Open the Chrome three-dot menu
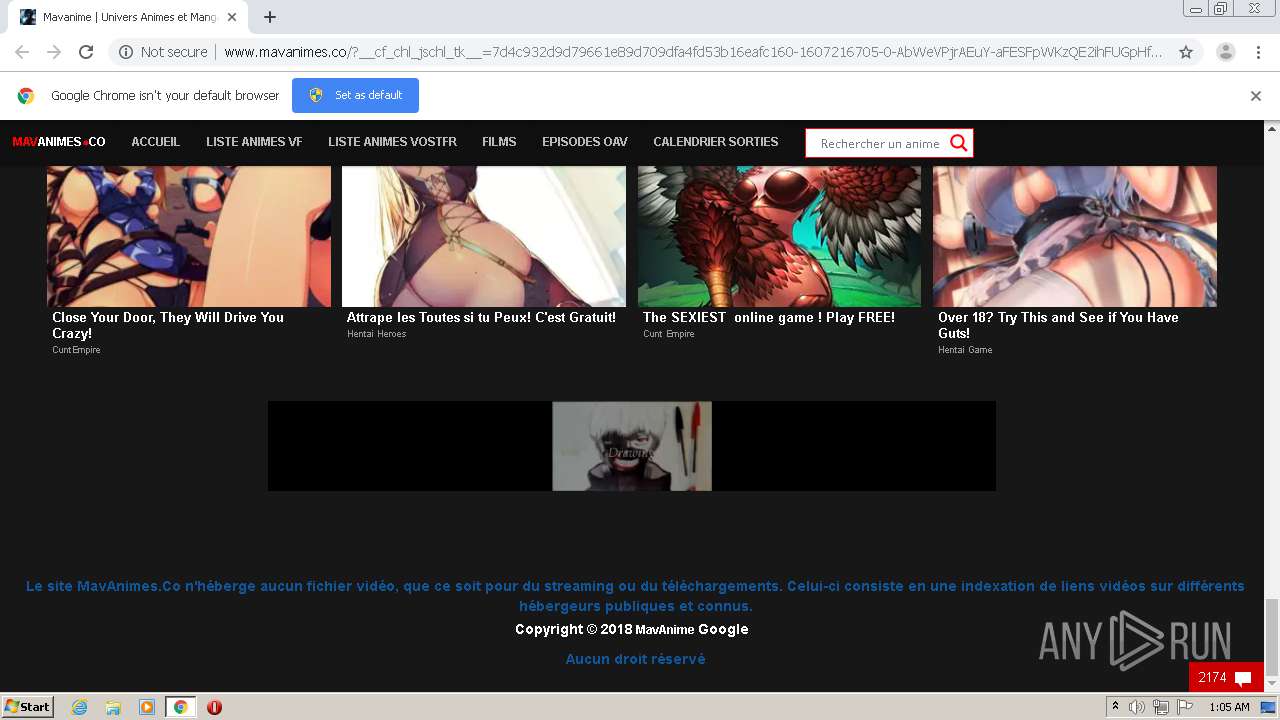Viewport: 1280px width, 720px height. pos(1256,52)
